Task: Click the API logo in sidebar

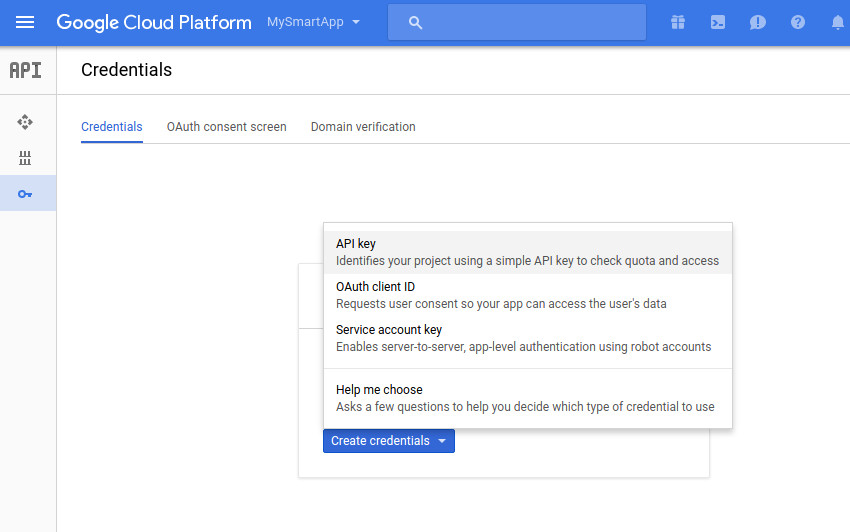Action: 25,70
